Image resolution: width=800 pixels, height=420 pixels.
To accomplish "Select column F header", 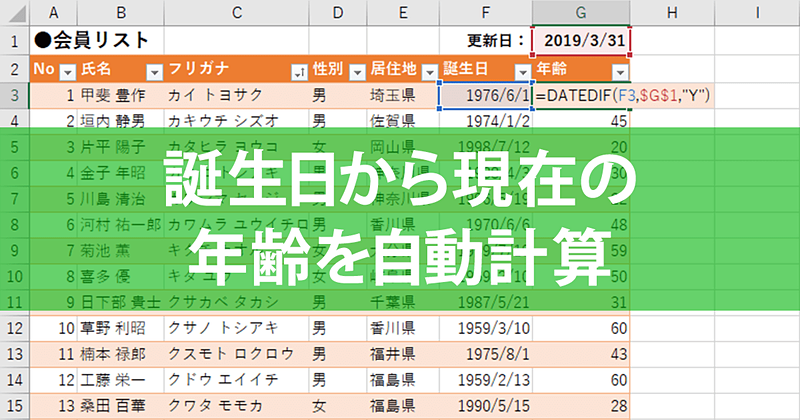I will [x=485, y=13].
